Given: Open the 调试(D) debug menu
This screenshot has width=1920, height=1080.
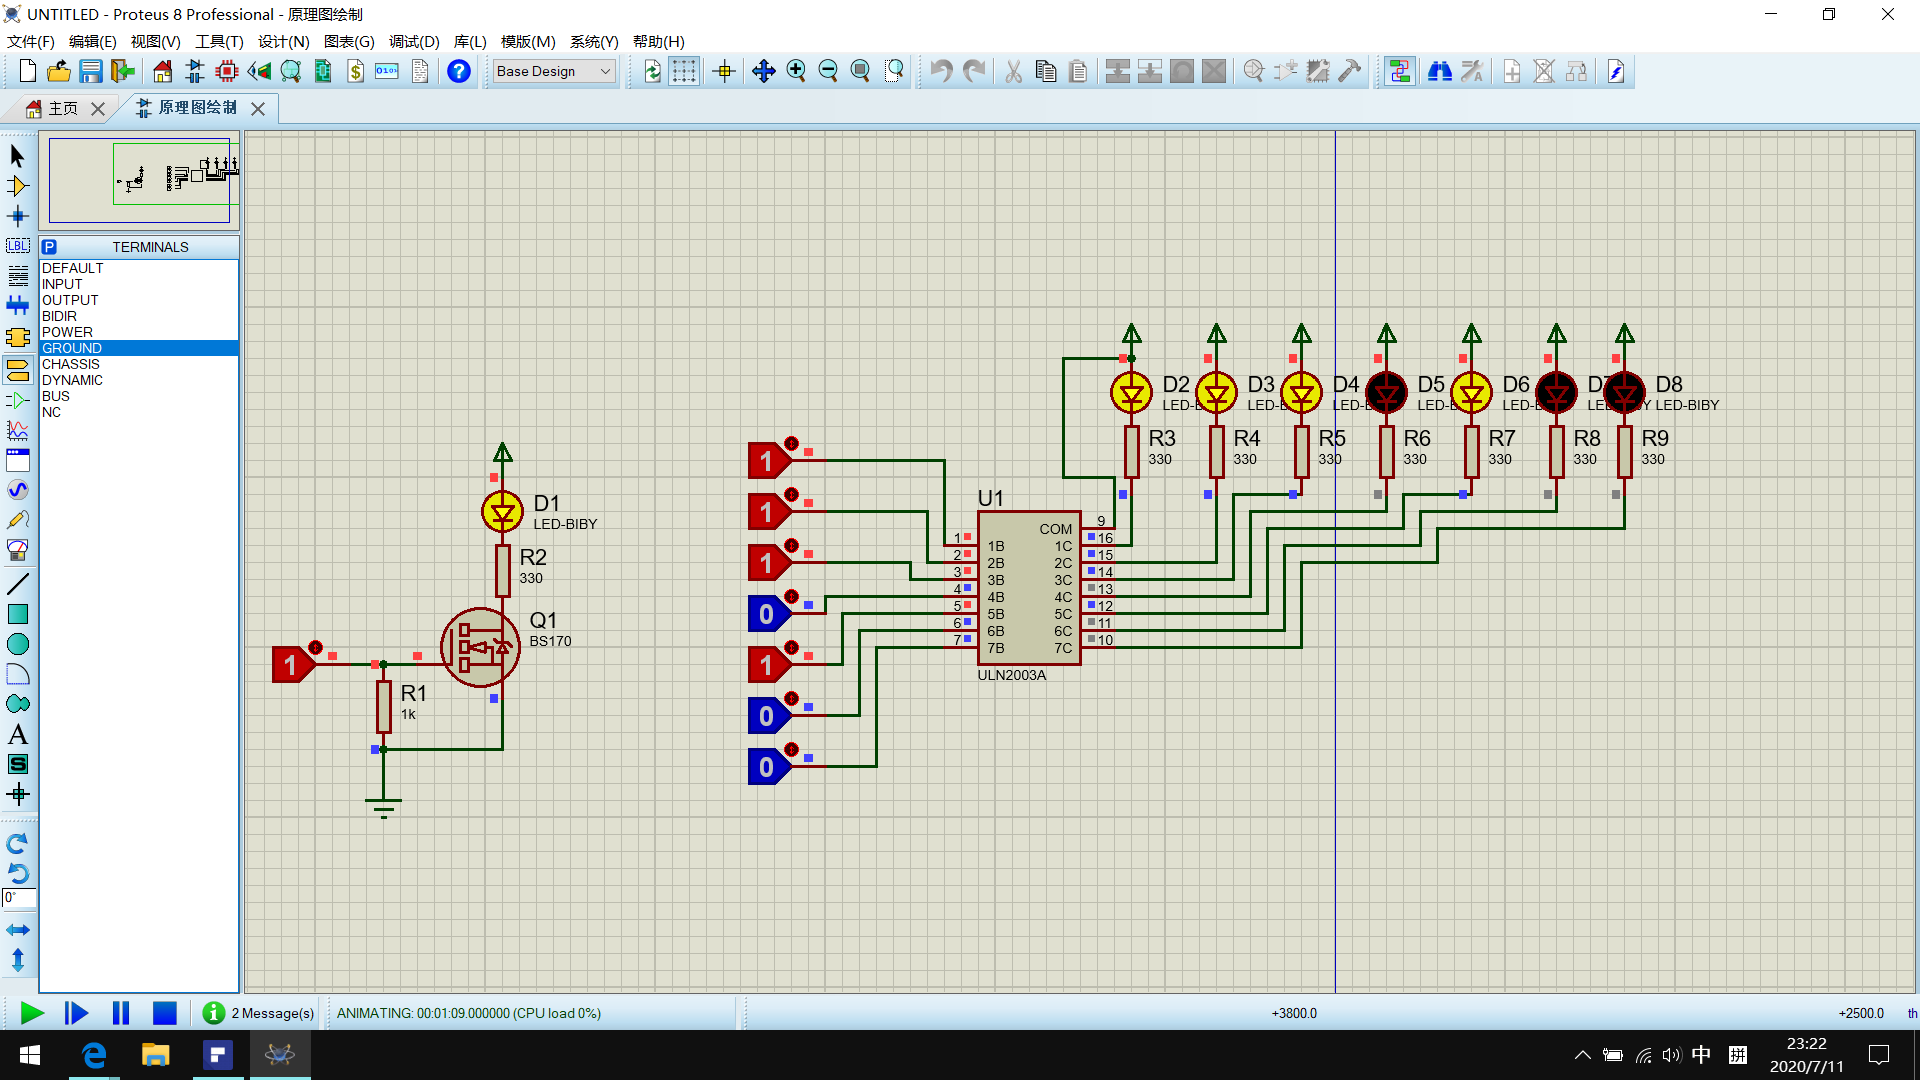Looking at the screenshot, I should click(414, 41).
